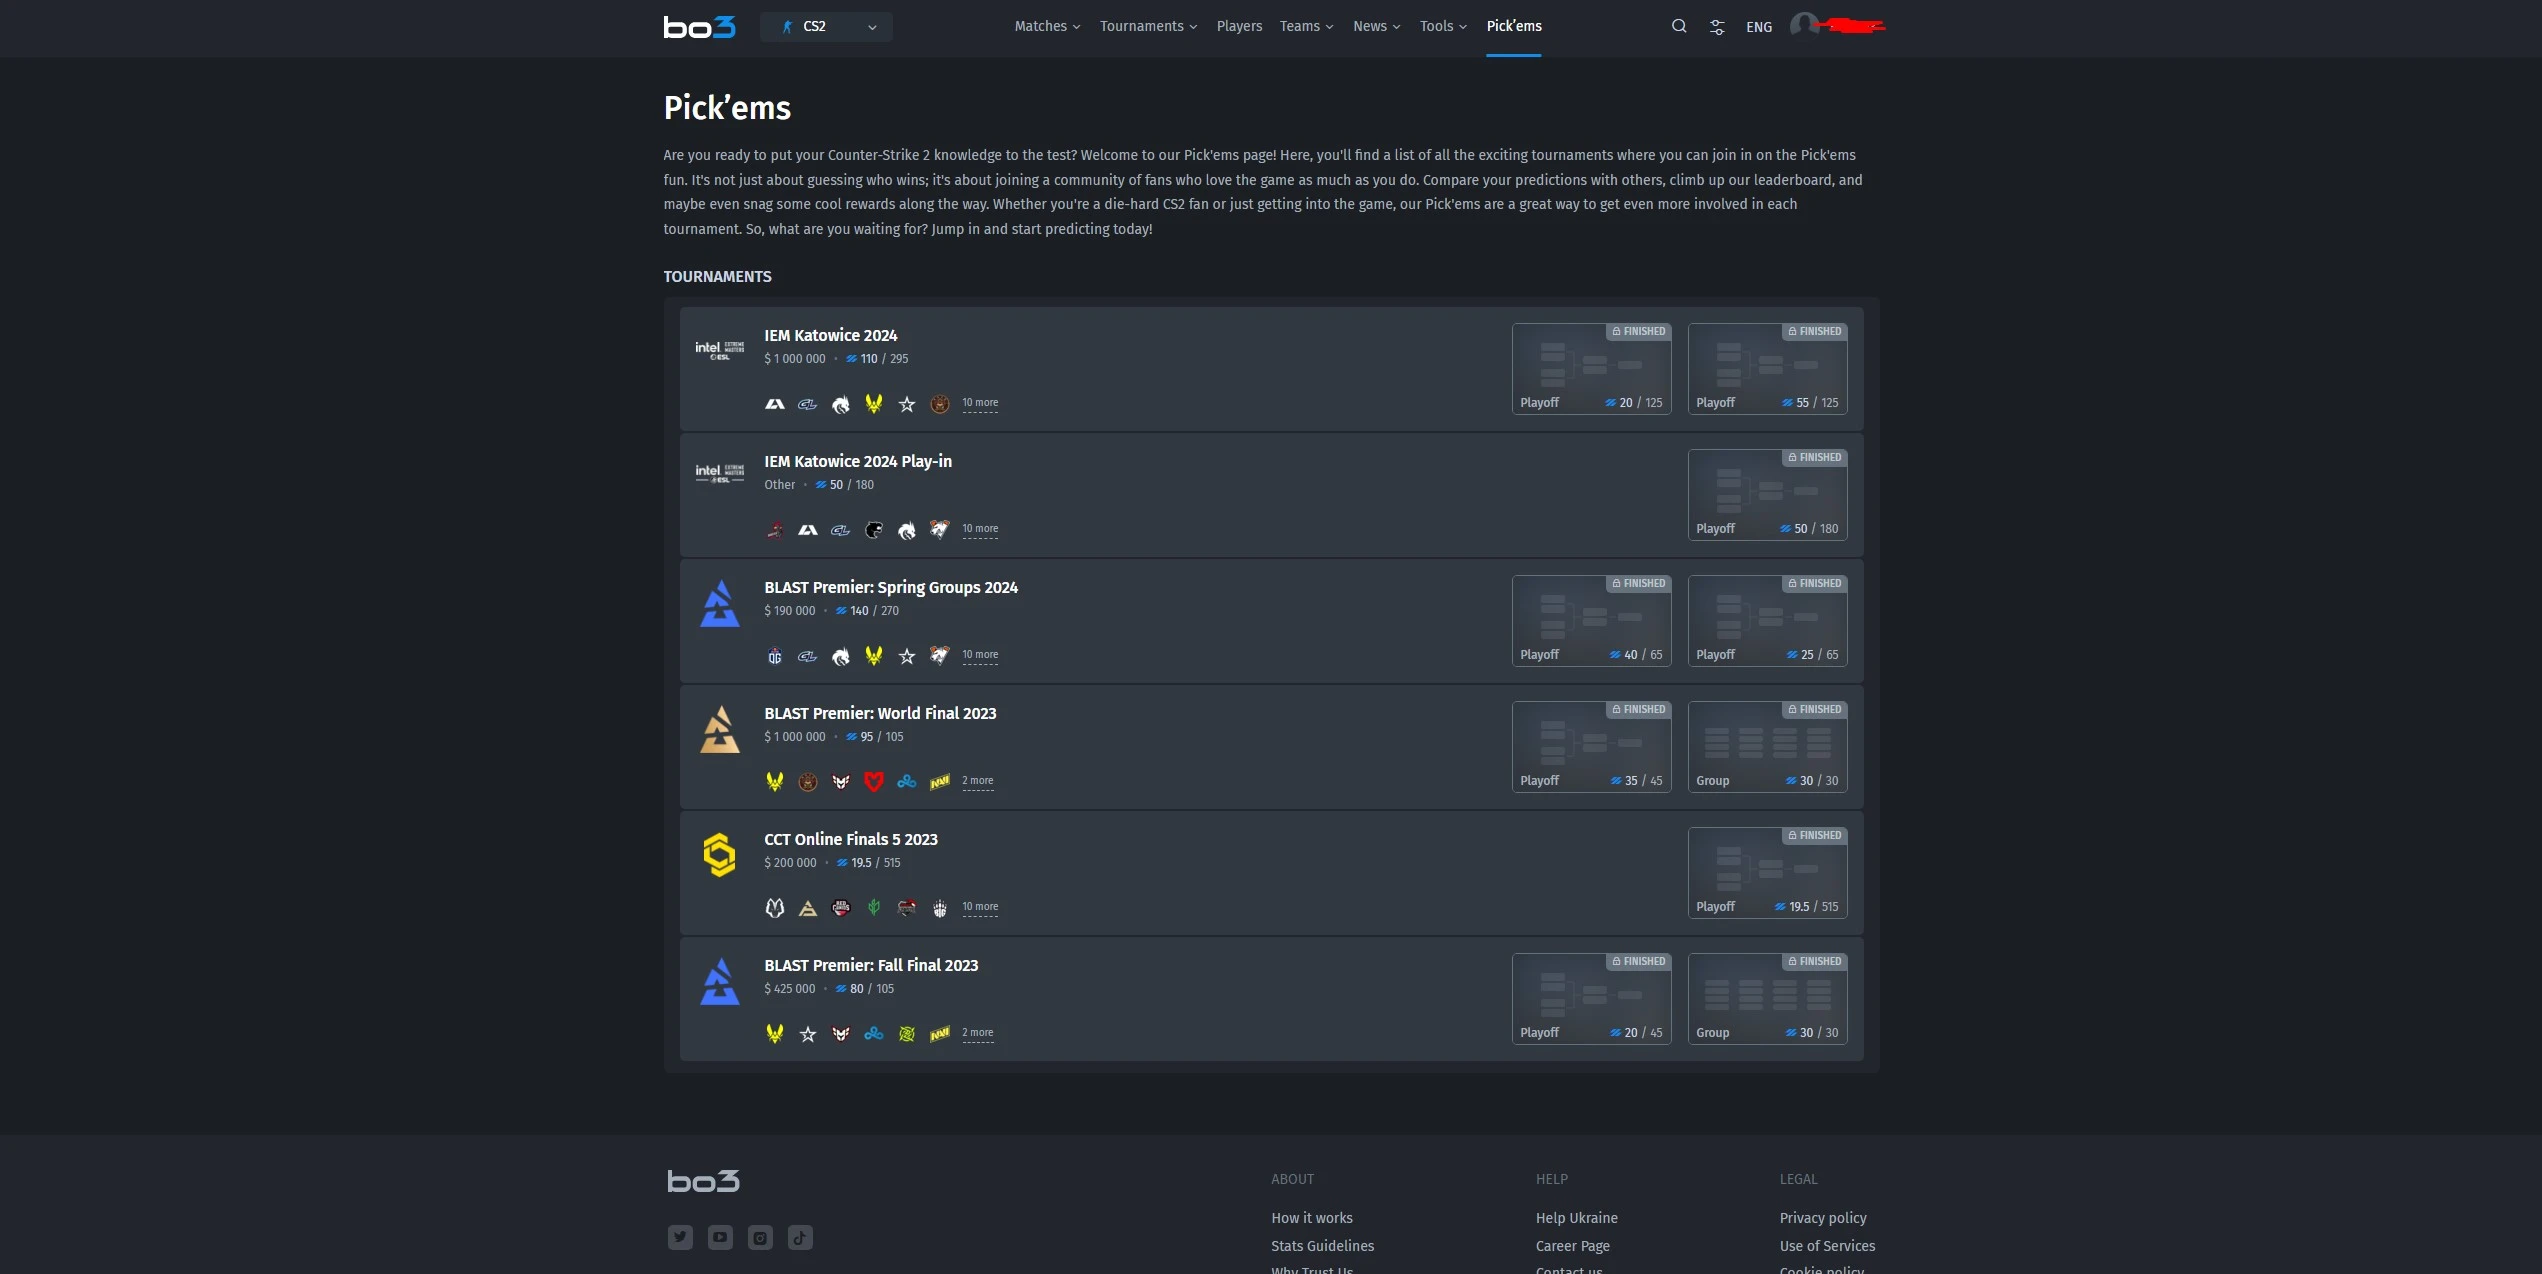Open the TikTok icon in footer
Screen dimensions: 2542x1274
[800, 1238]
